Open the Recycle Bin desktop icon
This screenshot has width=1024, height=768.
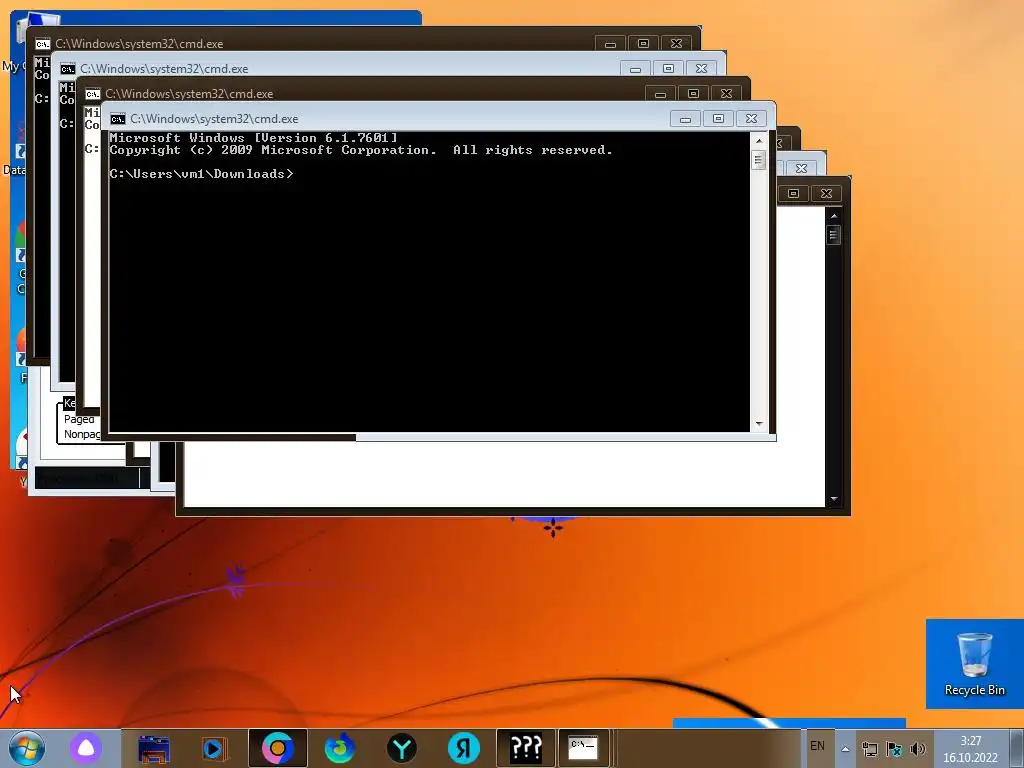(974, 664)
